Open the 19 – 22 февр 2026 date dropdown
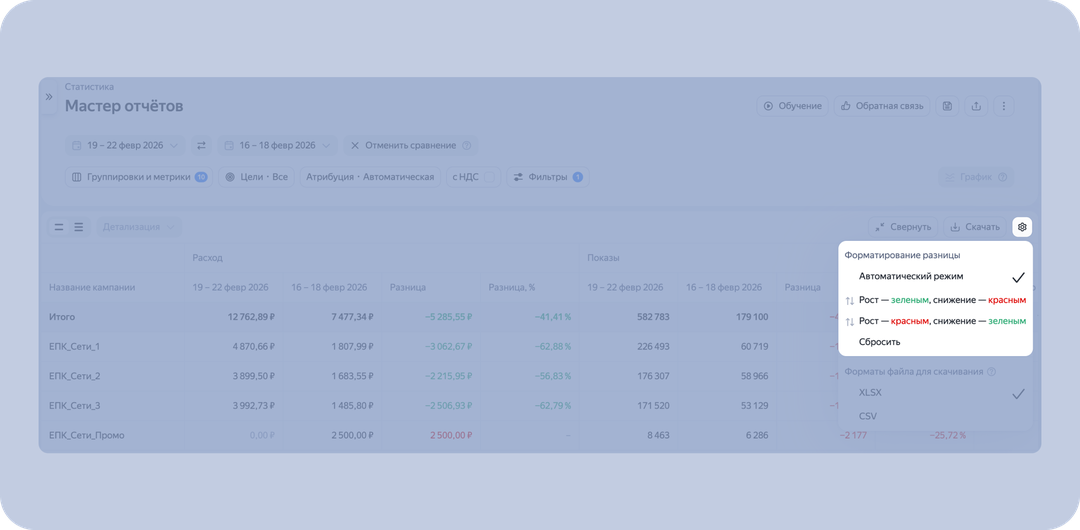 [125, 145]
